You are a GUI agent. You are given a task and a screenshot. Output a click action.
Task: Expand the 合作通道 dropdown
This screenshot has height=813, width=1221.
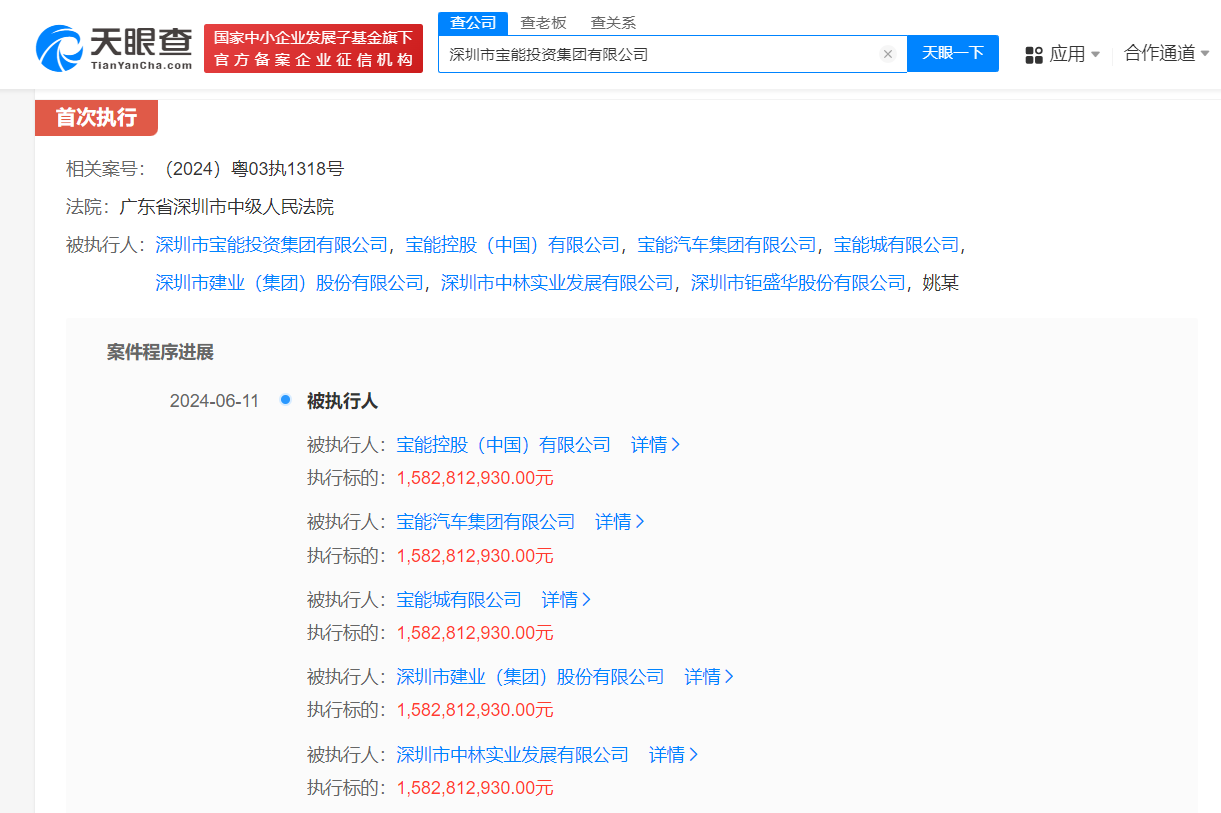click(x=1166, y=54)
